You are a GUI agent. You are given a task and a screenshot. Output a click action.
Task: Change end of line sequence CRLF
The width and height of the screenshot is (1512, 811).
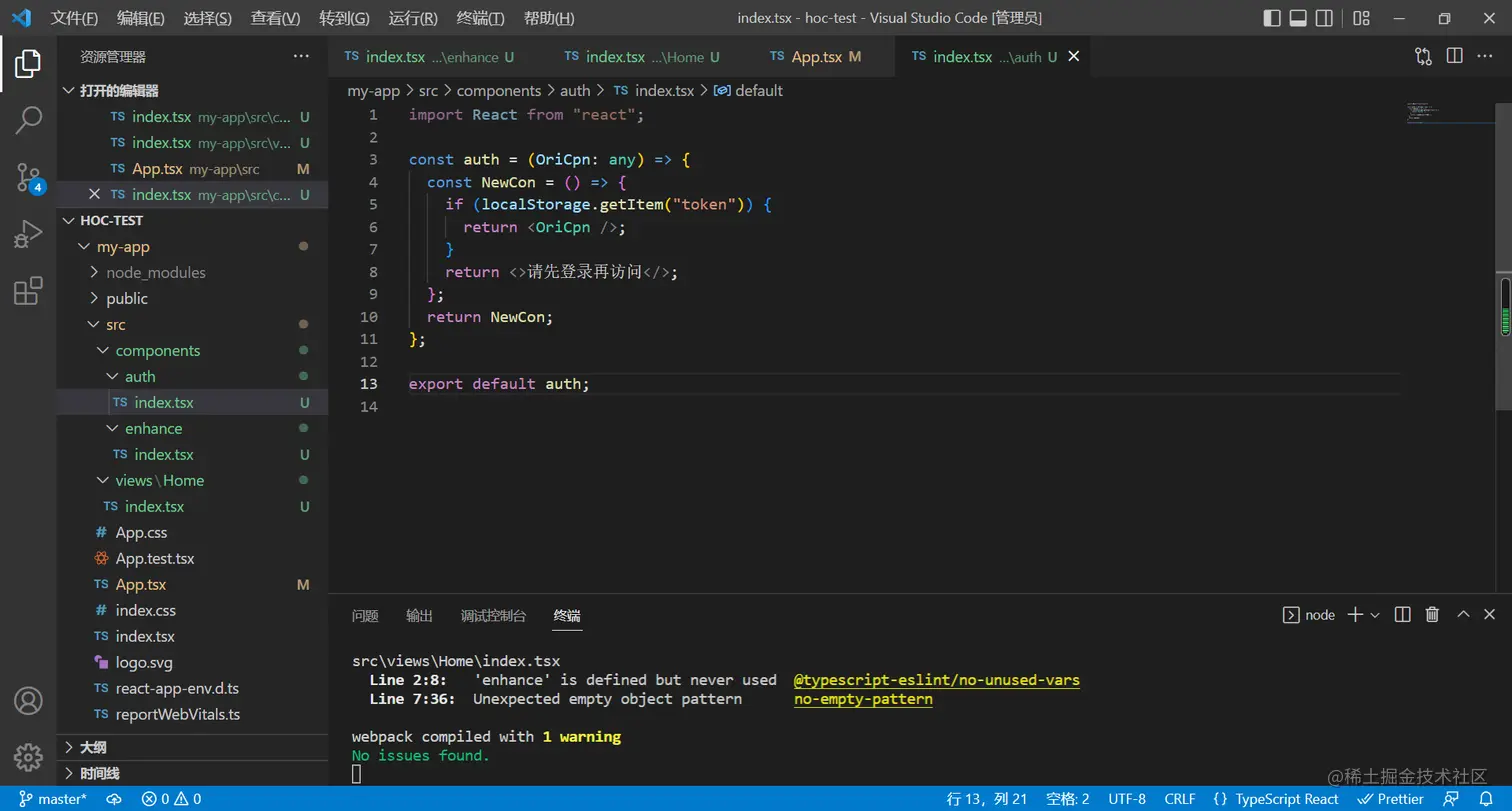click(1180, 799)
